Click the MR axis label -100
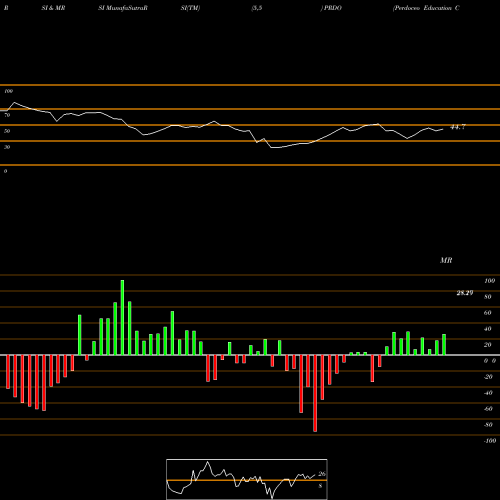500x500 pixels. (x=490, y=441)
